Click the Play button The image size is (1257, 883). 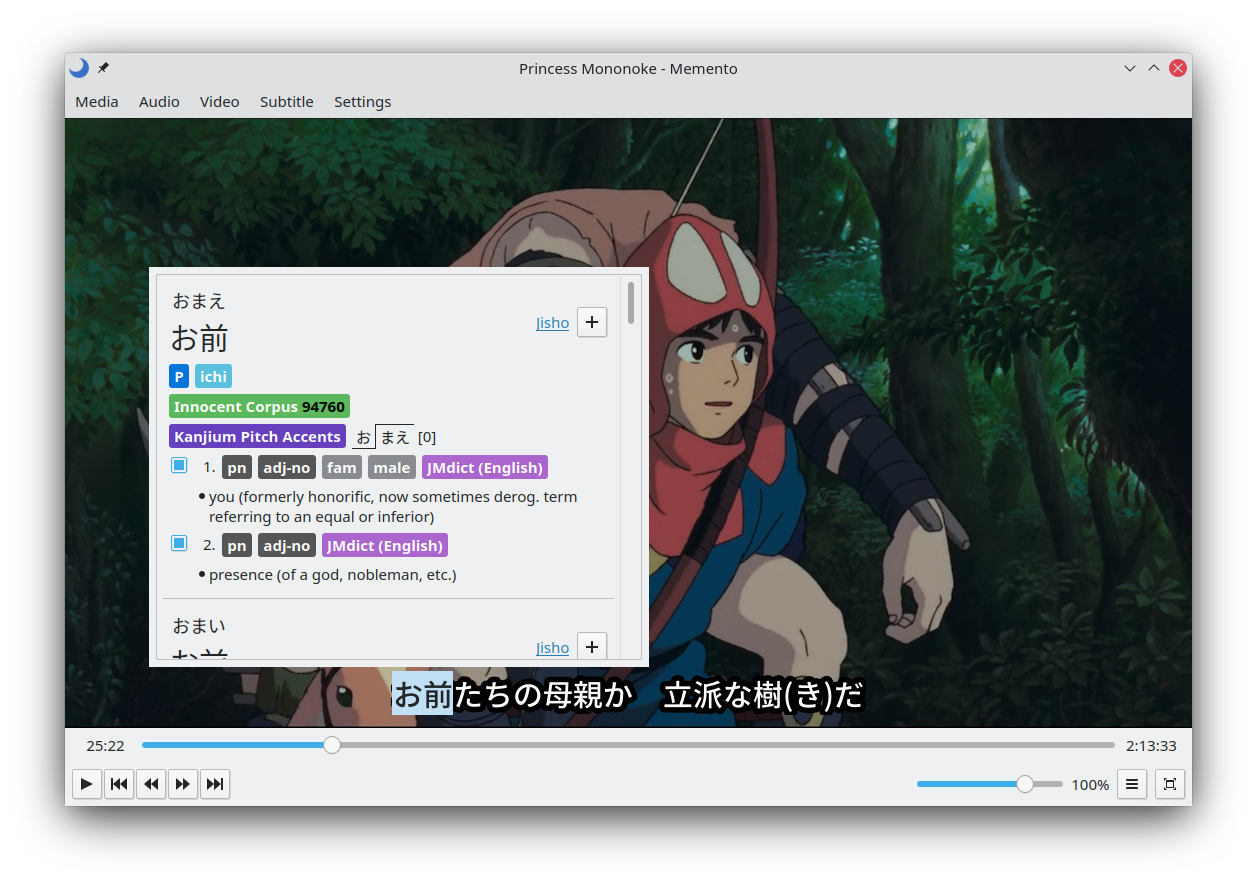click(87, 784)
